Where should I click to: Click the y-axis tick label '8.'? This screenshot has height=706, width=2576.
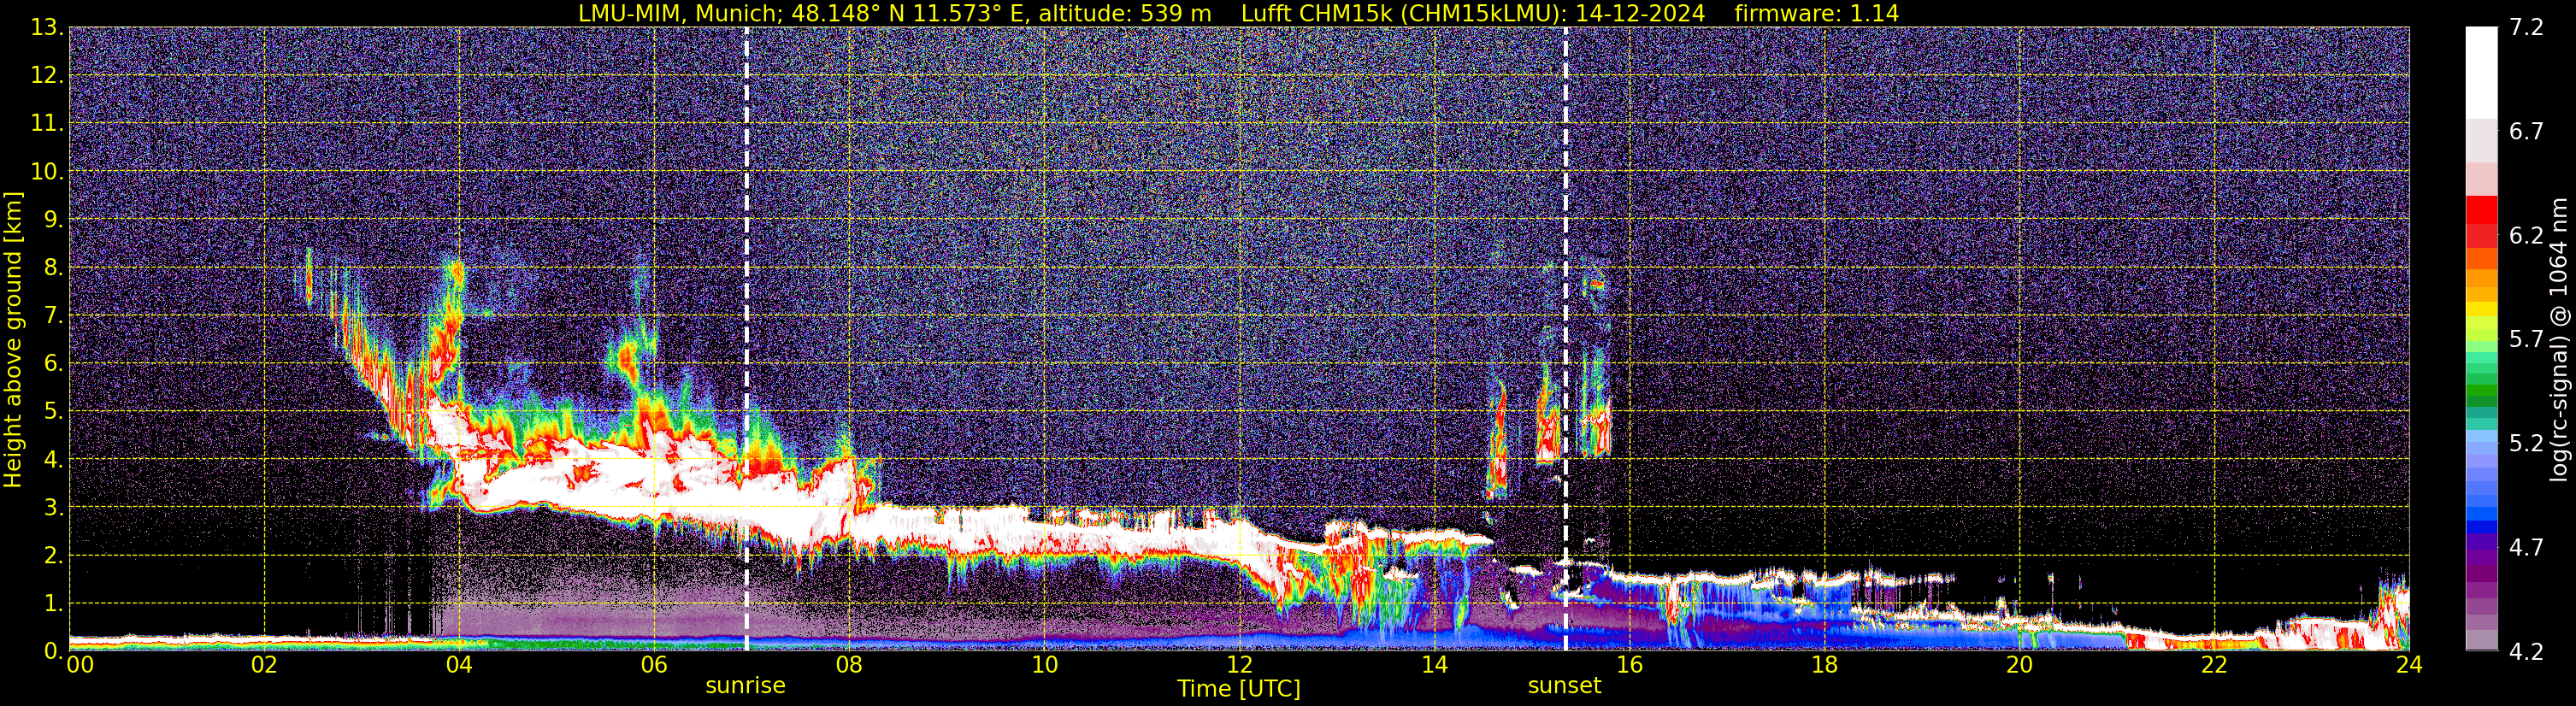53,268
